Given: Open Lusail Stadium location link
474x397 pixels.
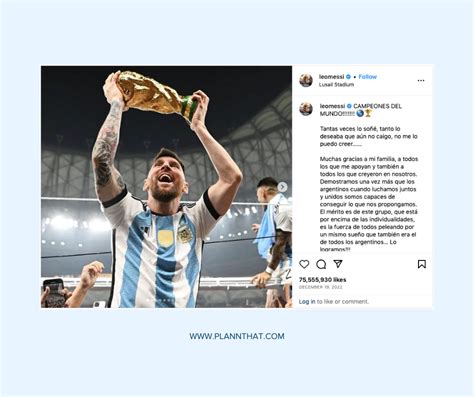Looking at the screenshot, I should 336,85.
